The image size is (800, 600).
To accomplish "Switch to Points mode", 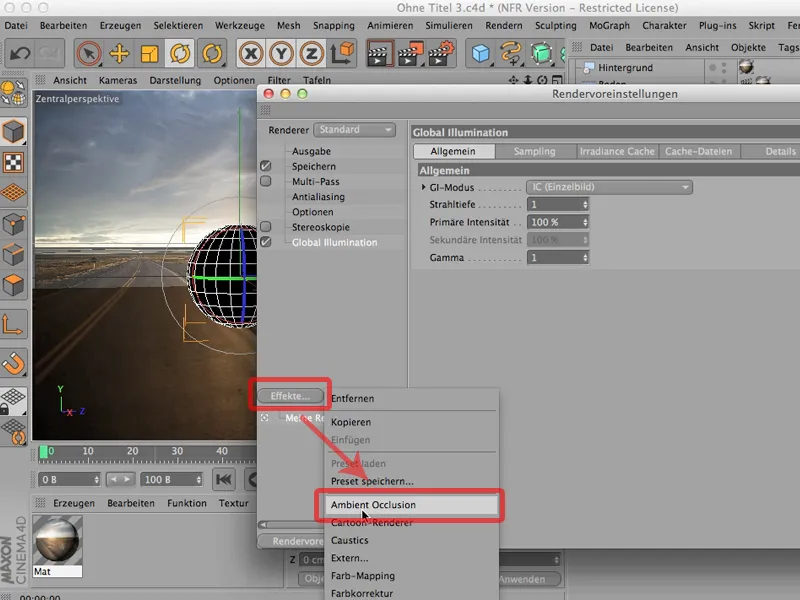I will pos(14,223).
